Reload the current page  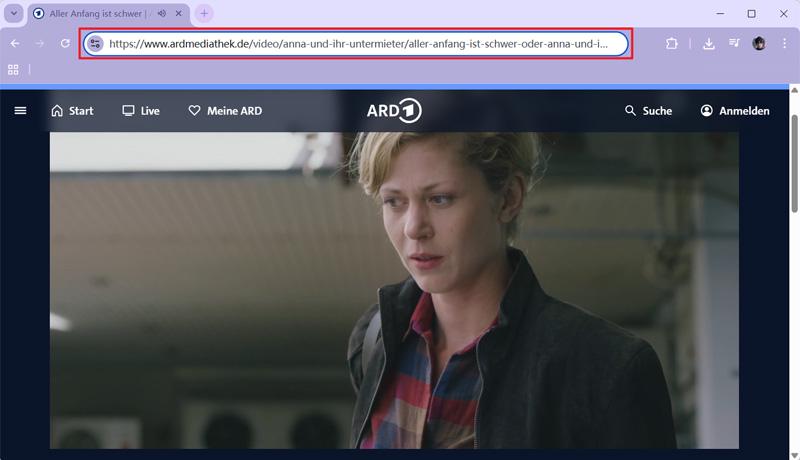[65, 44]
